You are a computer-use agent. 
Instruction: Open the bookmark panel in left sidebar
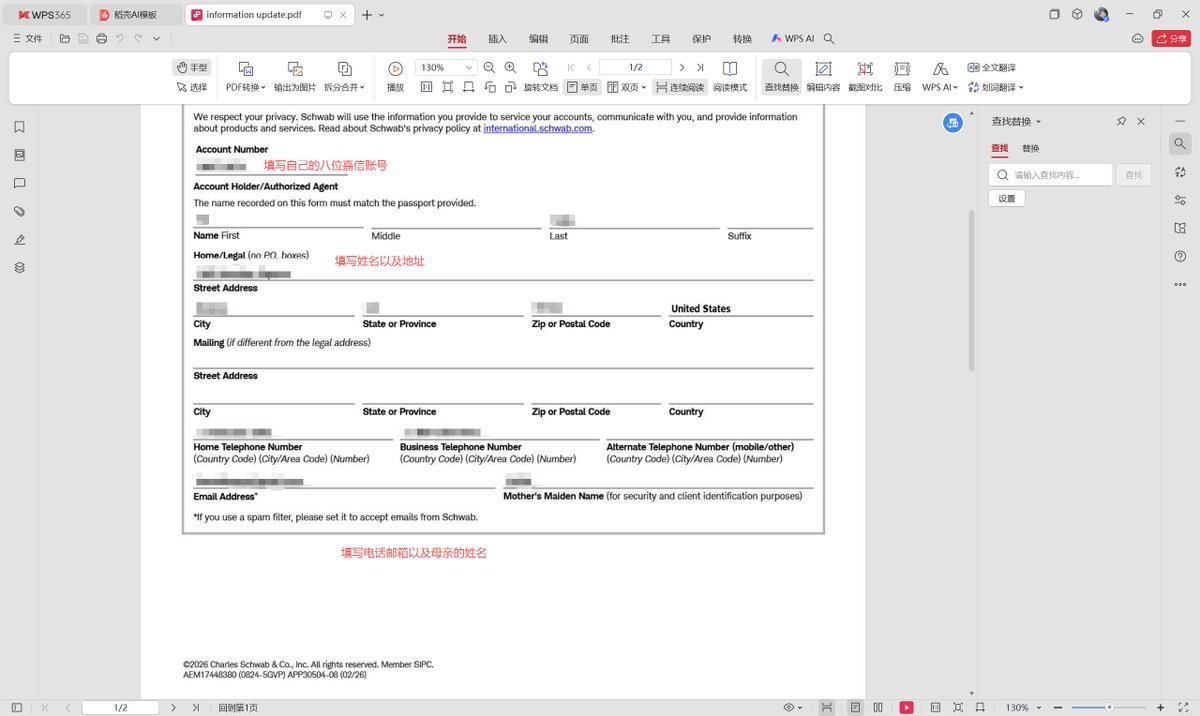pos(19,127)
